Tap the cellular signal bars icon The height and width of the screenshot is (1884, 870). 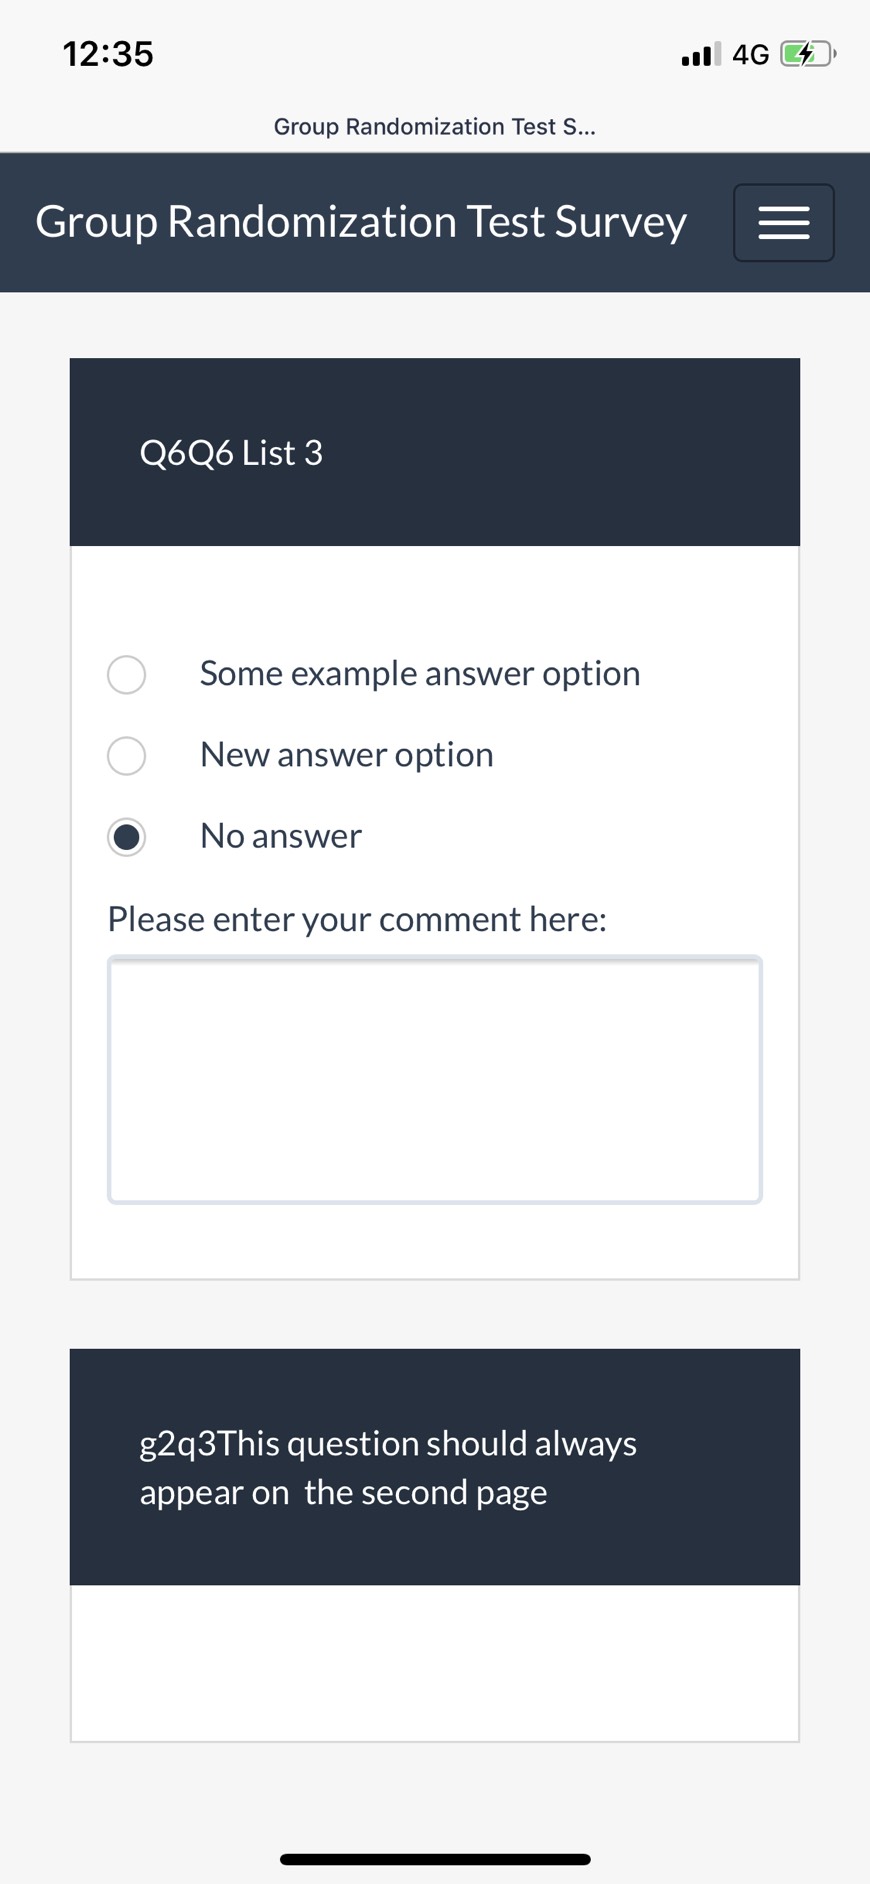700,54
